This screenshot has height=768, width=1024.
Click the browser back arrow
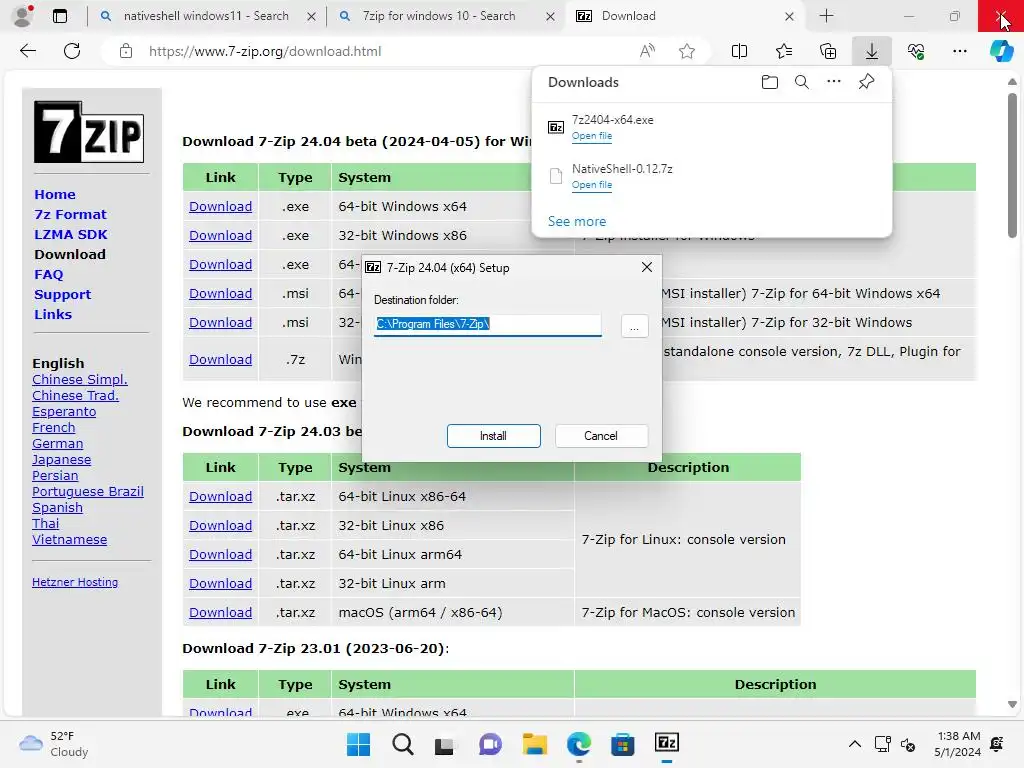(28, 51)
